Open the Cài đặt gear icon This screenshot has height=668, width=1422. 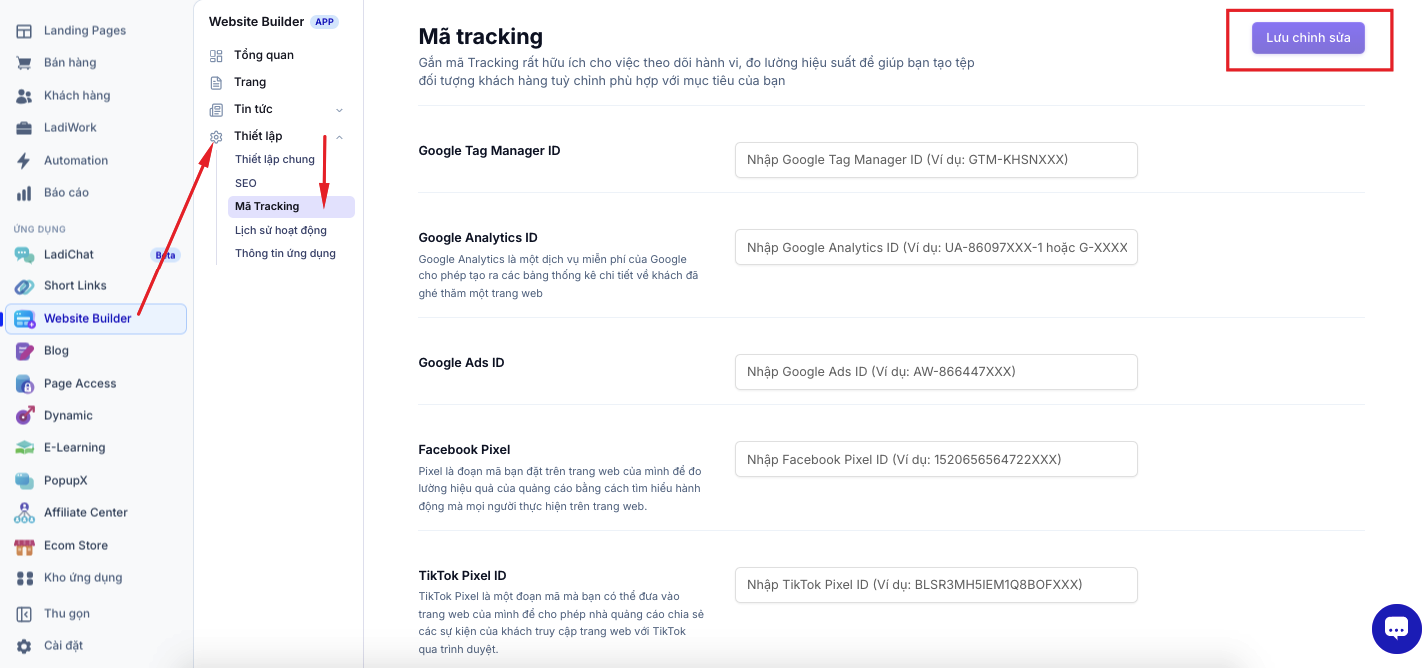(x=24, y=646)
